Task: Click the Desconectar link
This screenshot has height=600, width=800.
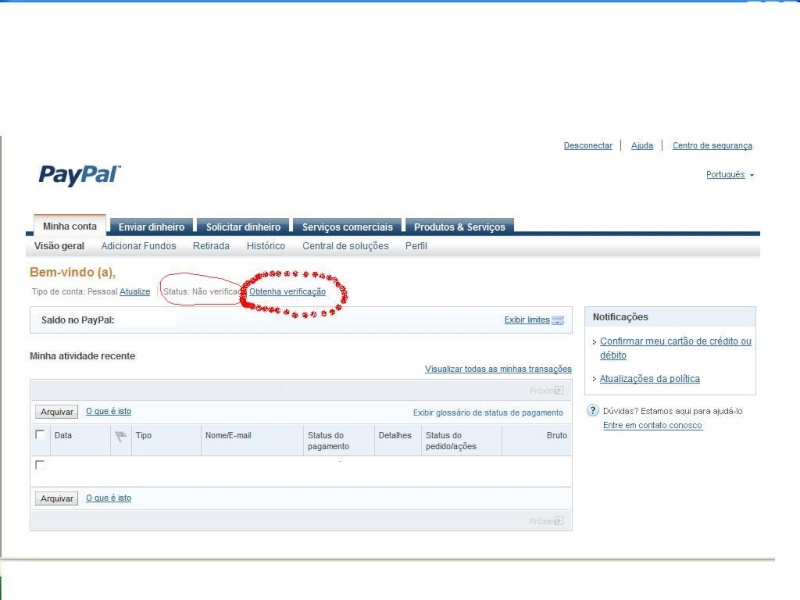Action: point(588,145)
